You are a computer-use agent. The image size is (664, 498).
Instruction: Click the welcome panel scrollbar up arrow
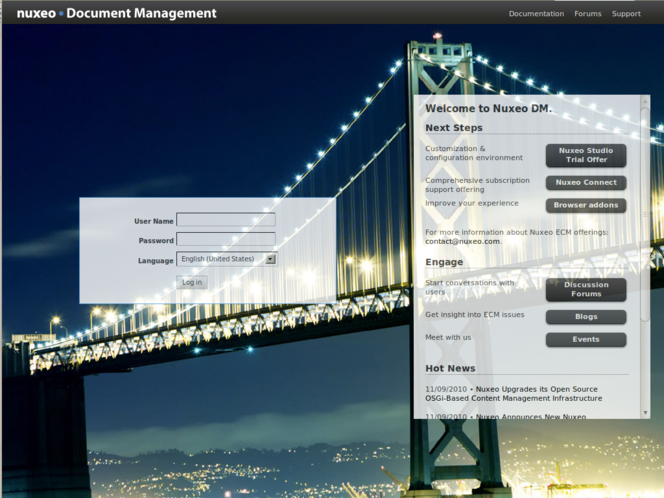tap(645, 100)
